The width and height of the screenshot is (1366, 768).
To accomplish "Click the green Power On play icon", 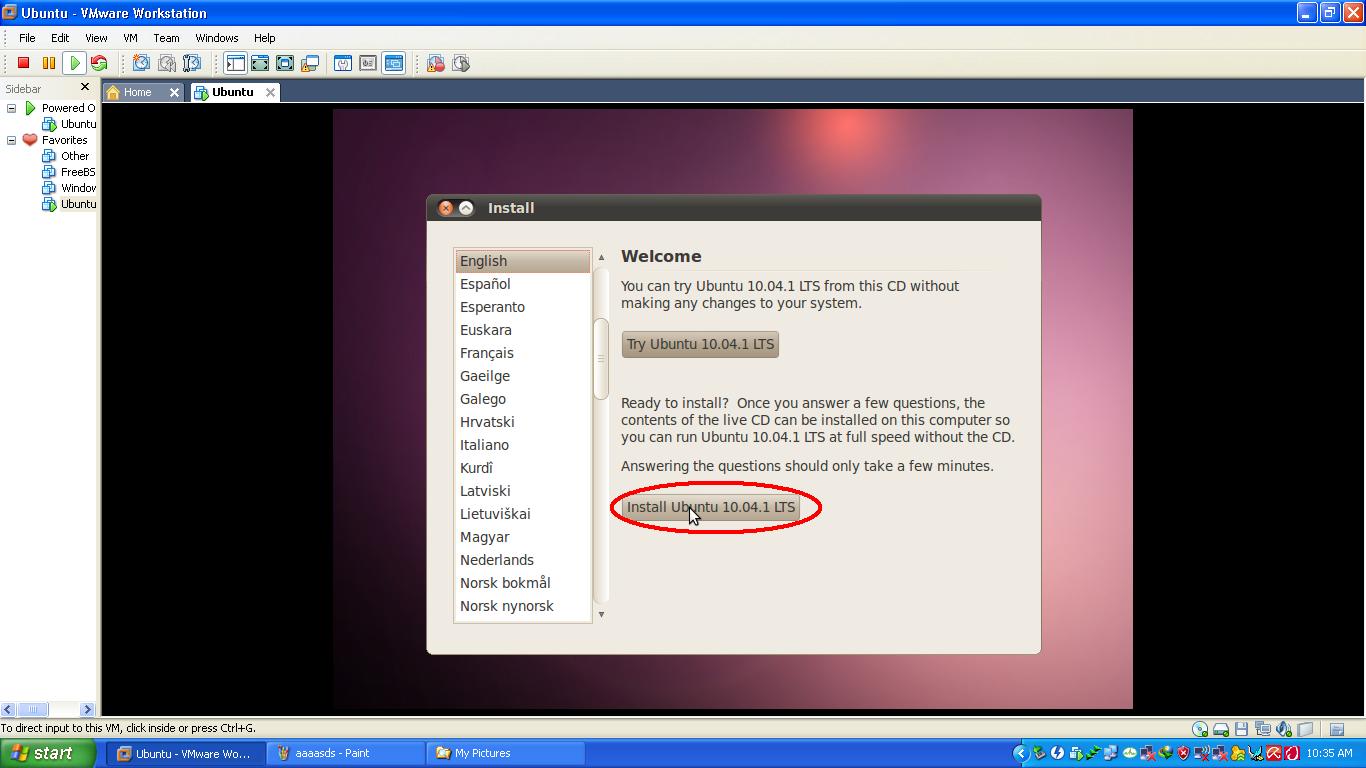I will (x=74, y=63).
